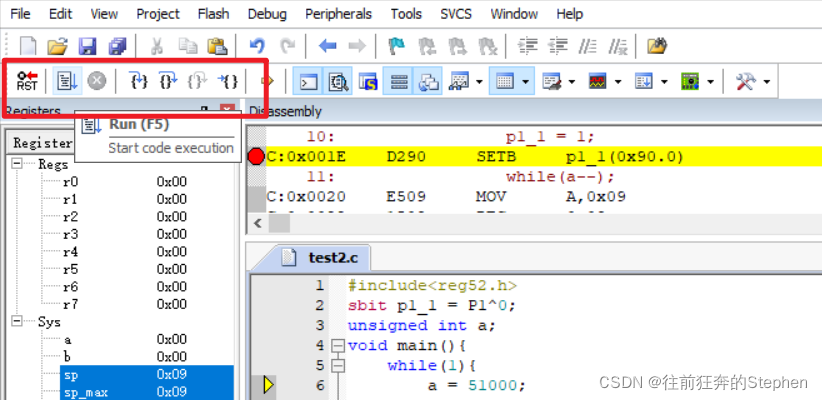
Task: Remove the red breakpoint at C:0x001E
Action: pos(256,156)
